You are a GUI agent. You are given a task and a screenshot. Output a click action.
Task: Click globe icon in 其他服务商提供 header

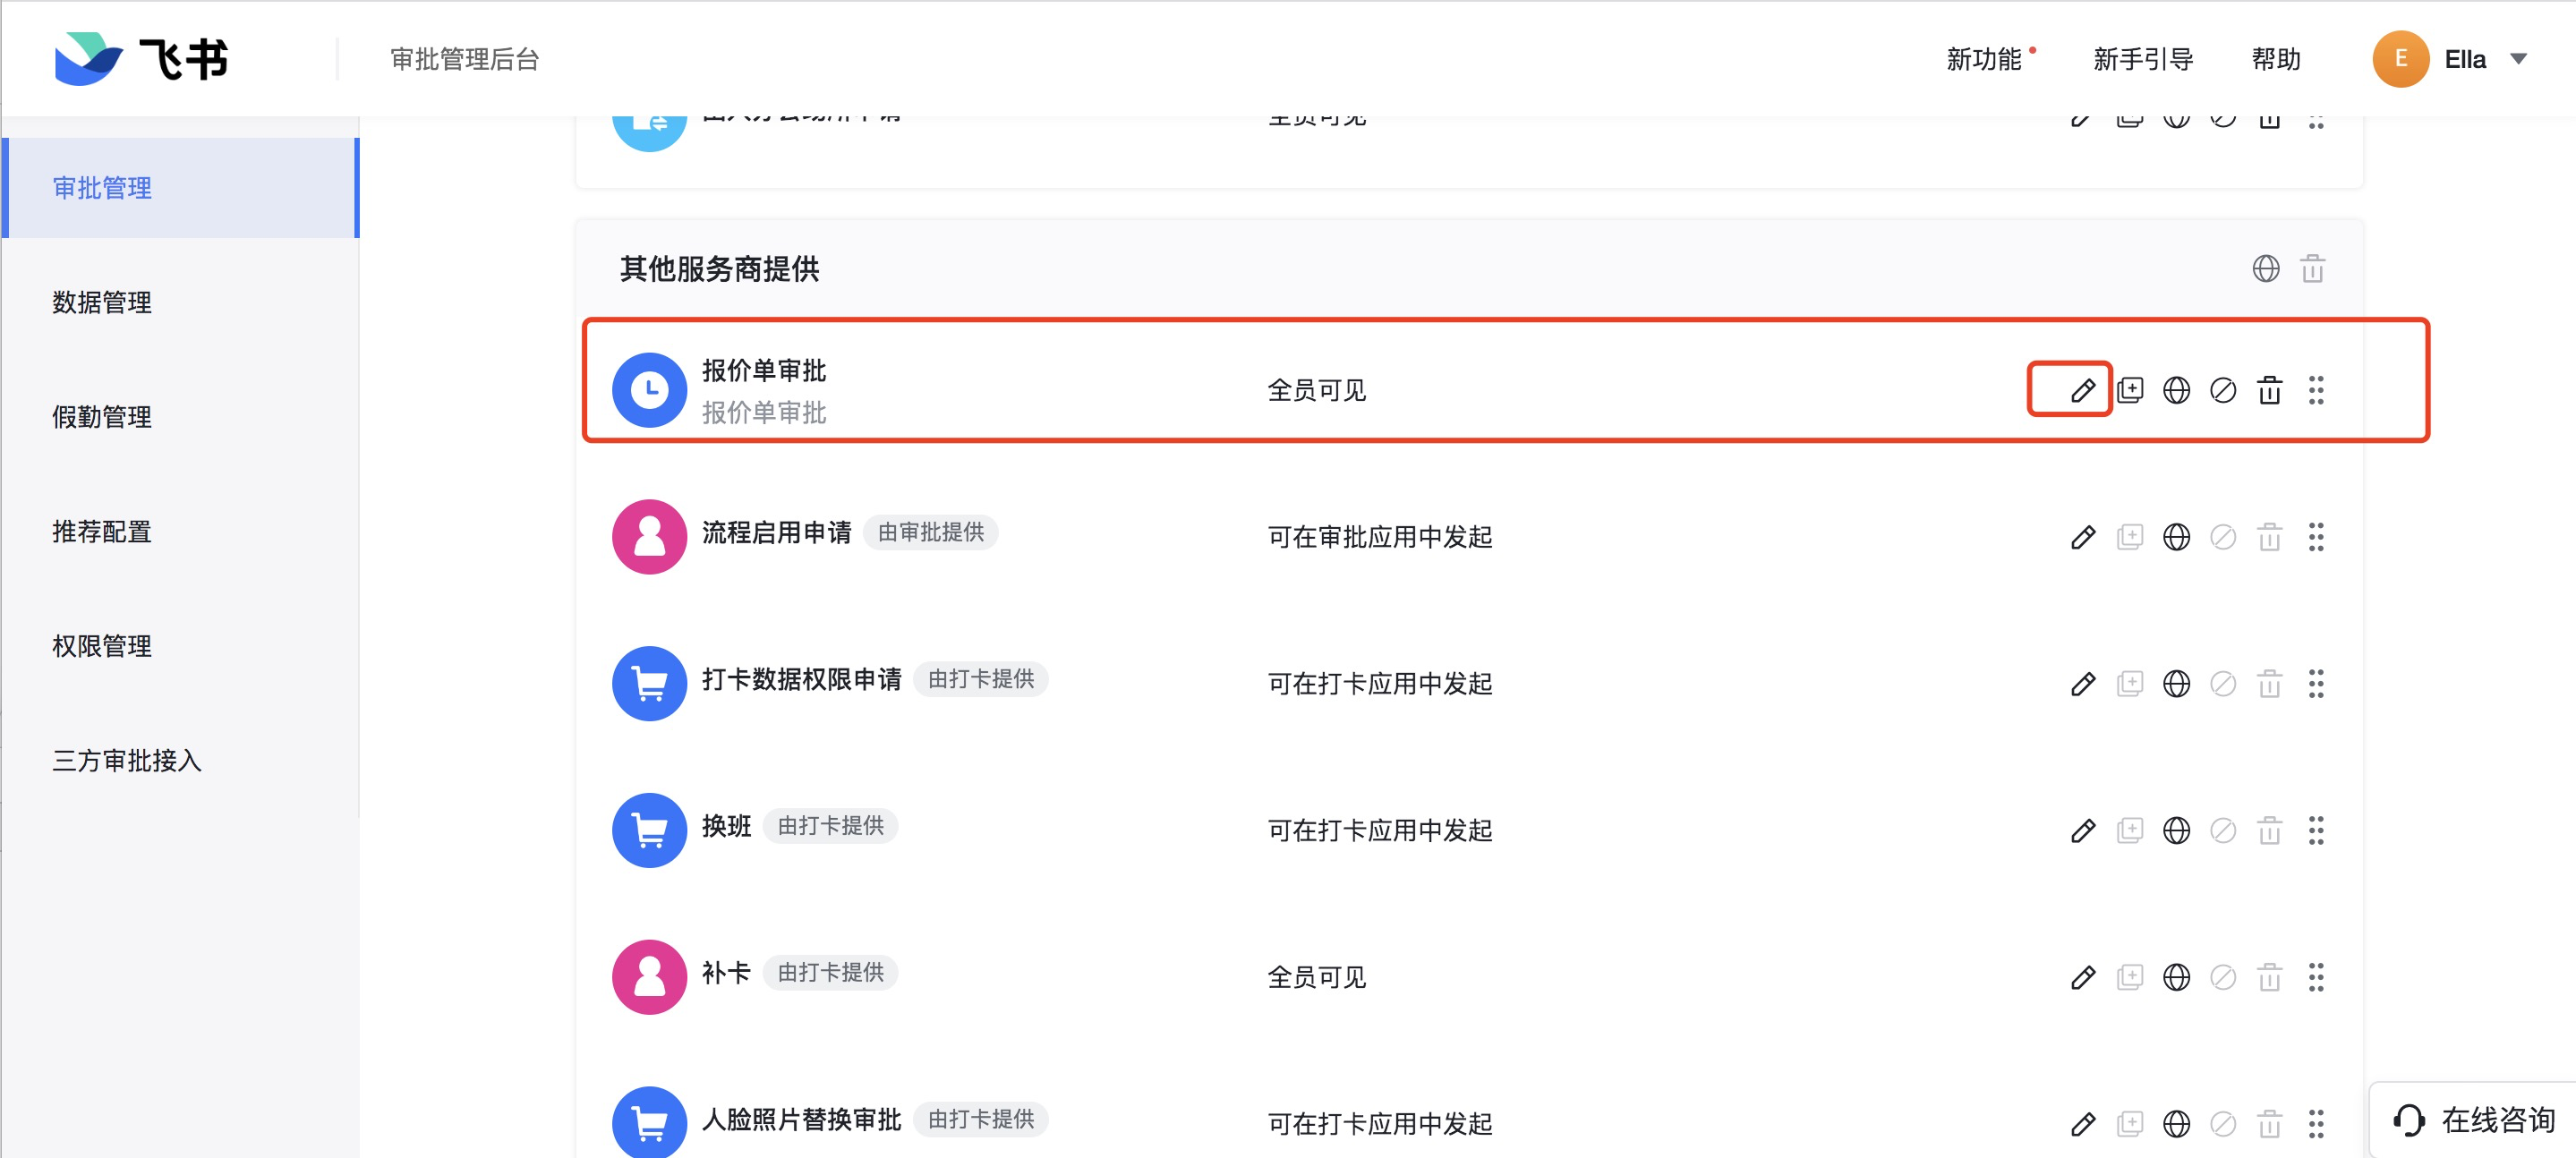2265,269
